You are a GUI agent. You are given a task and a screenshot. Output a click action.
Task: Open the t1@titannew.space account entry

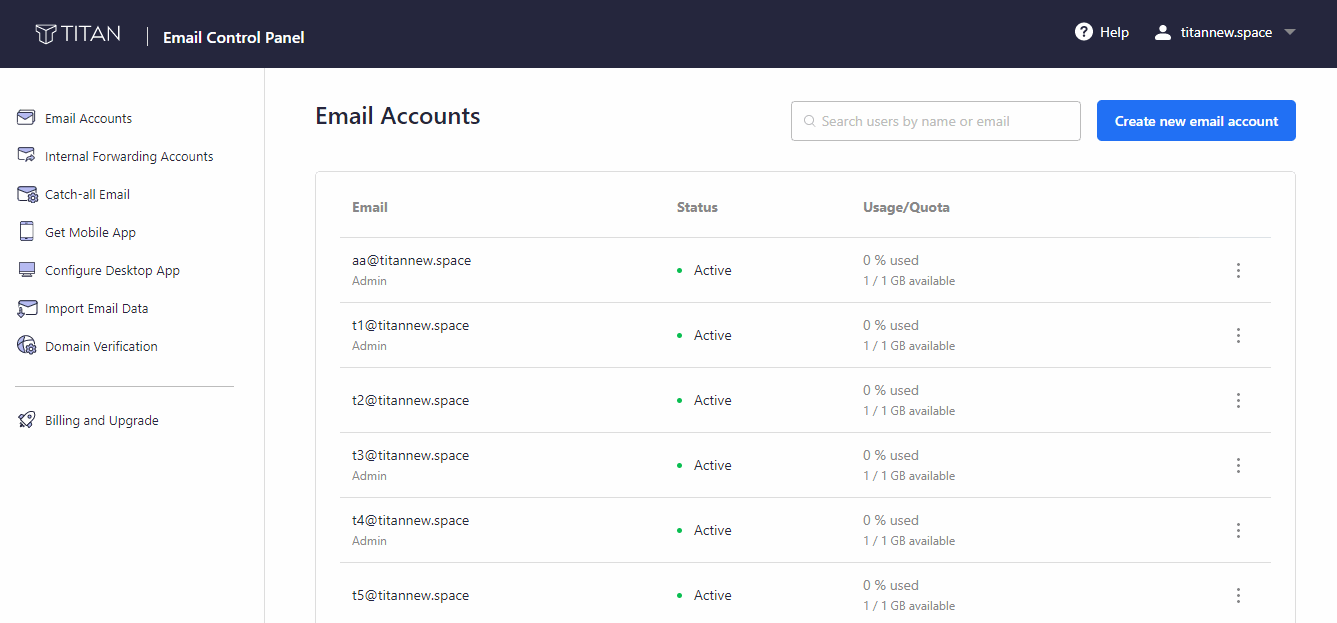(x=411, y=325)
